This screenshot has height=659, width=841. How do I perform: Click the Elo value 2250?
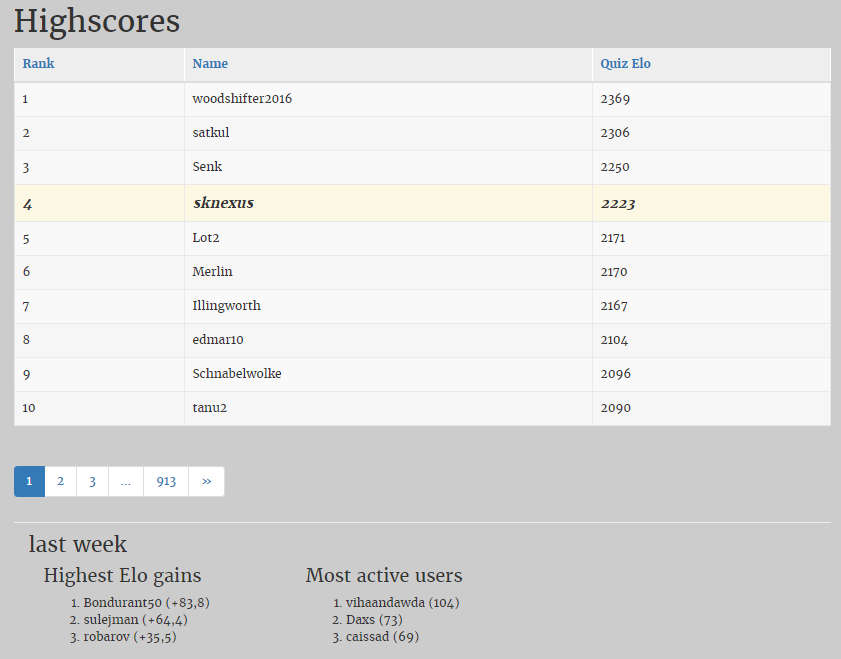pyautogui.click(x=615, y=167)
